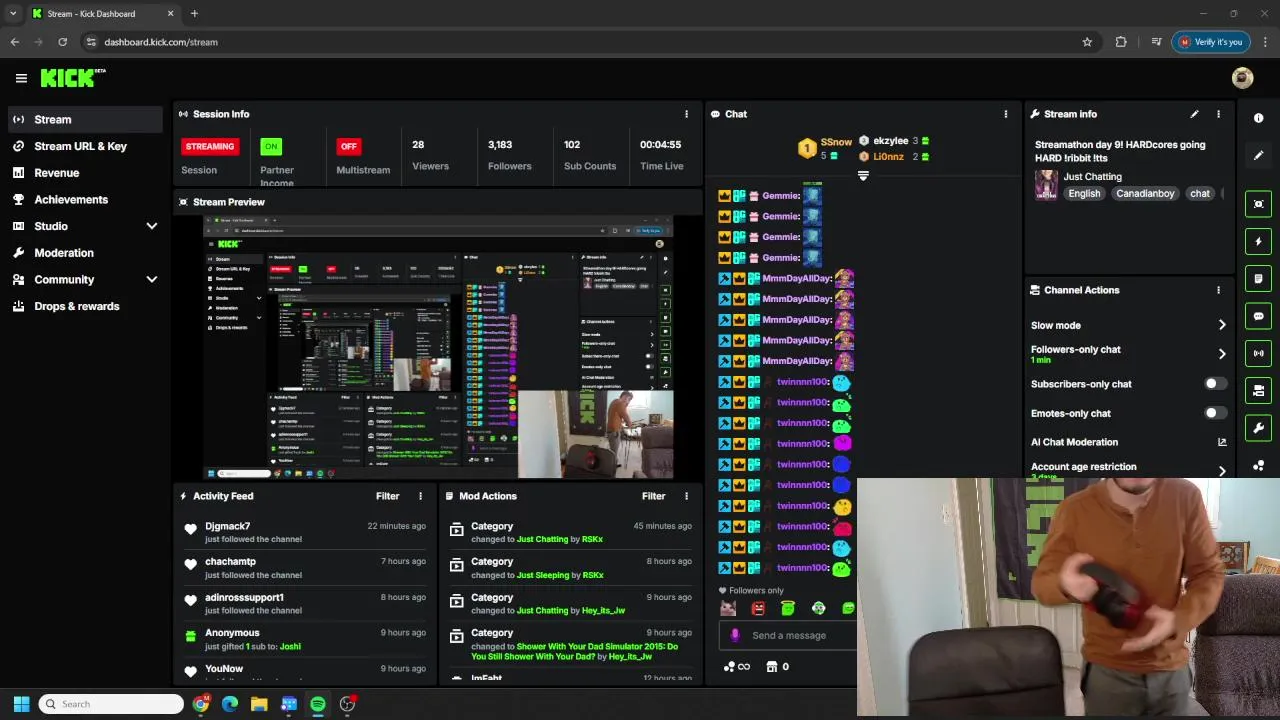The width and height of the screenshot is (1280, 720).
Task: Click the taskbar Search box
Action: (x=111, y=704)
